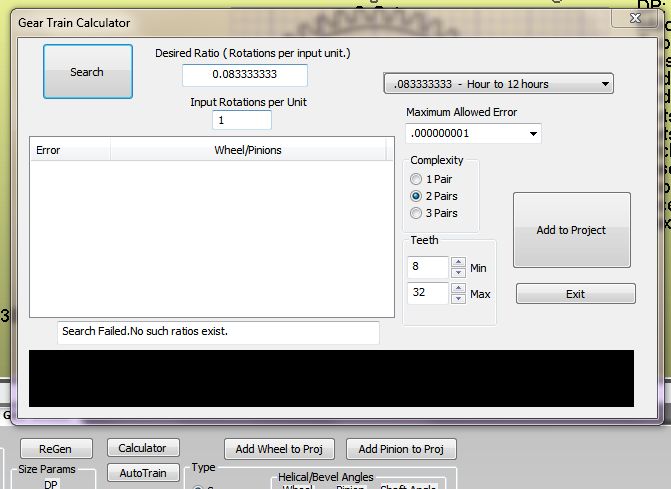Increase the maximum teeth value
This screenshot has height=489, width=671.
pyautogui.click(x=458, y=290)
